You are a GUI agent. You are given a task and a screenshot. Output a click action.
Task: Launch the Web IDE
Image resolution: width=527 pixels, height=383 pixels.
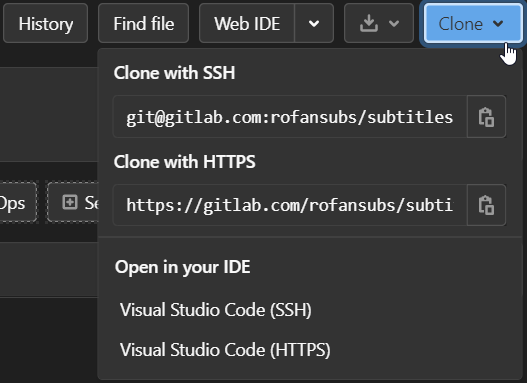247,24
